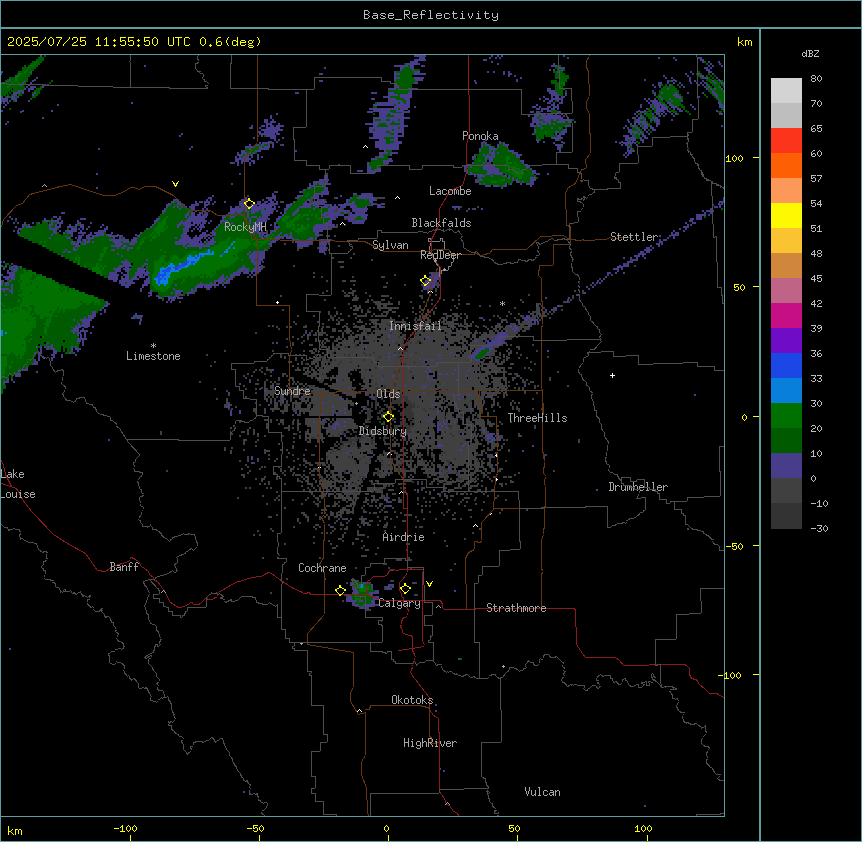Choose the bright green 20–30 dBZ swatch
The height and width of the screenshot is (842, 862).
(x=786, y=416)
